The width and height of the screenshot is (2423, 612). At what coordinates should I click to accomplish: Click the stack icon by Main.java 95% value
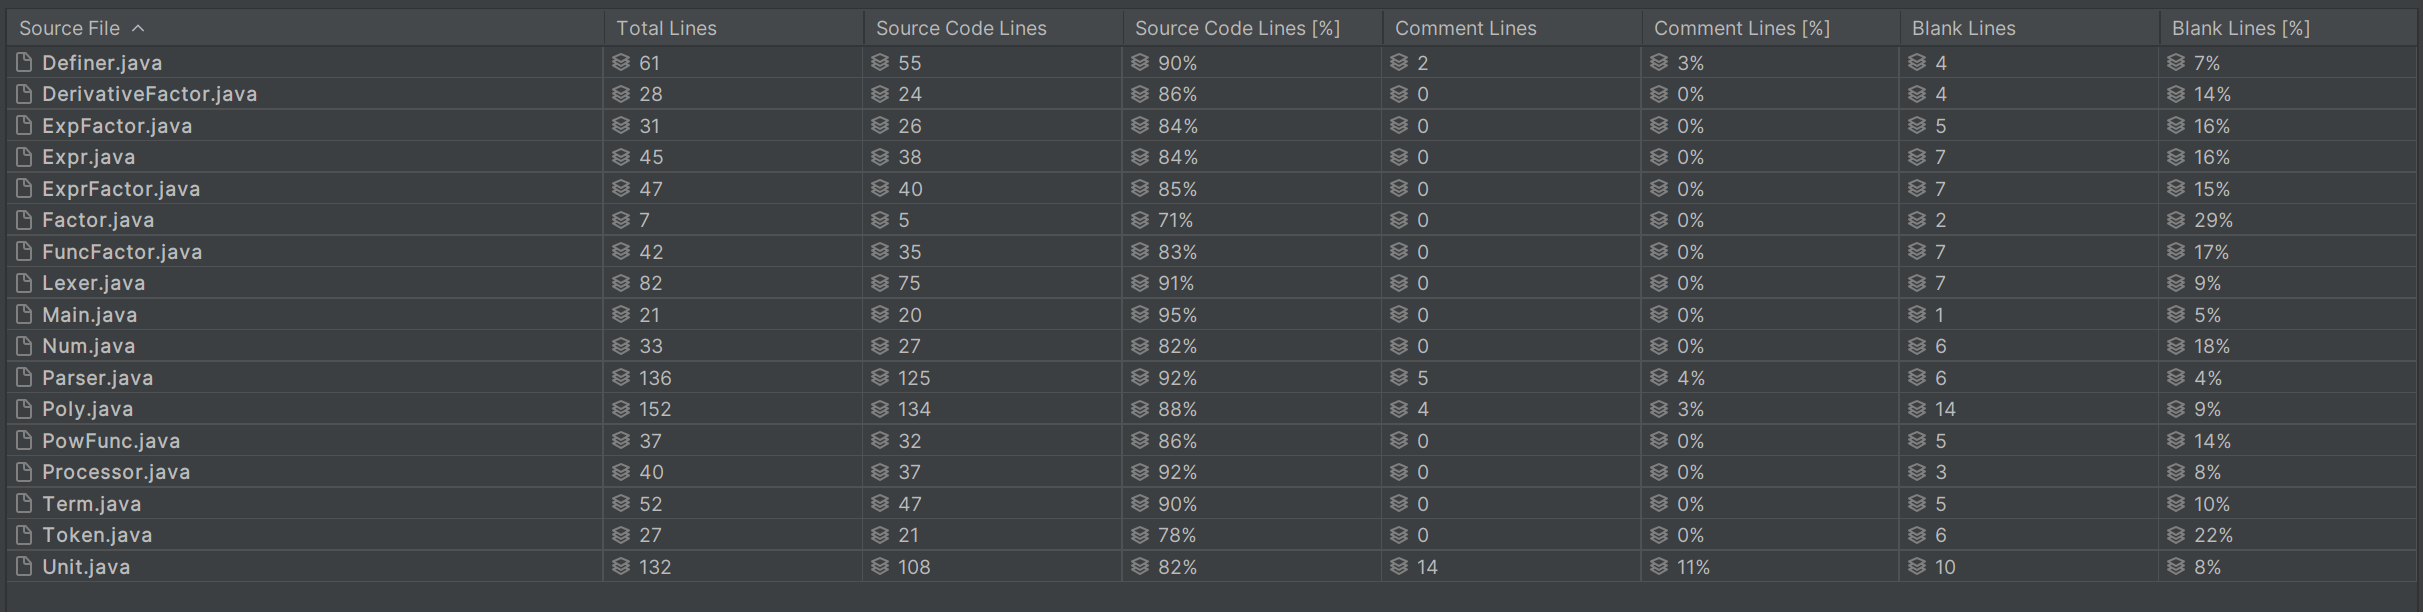[x=1140, y=314]
